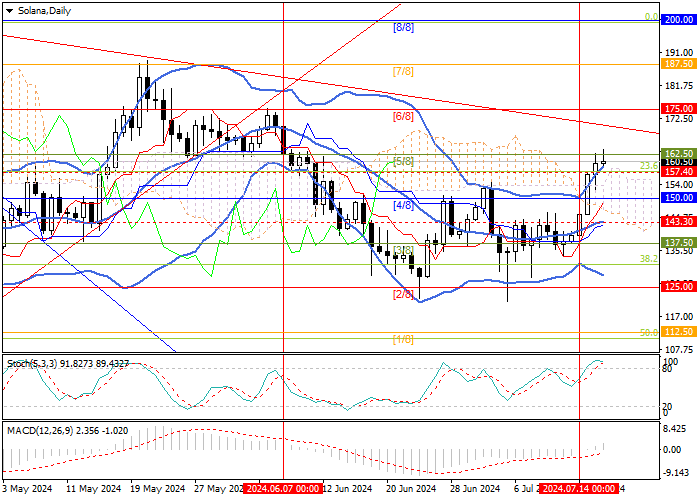Select the 191.00 price scale value
The width and height of the screenshot is (700, 500).
point(679,52)
